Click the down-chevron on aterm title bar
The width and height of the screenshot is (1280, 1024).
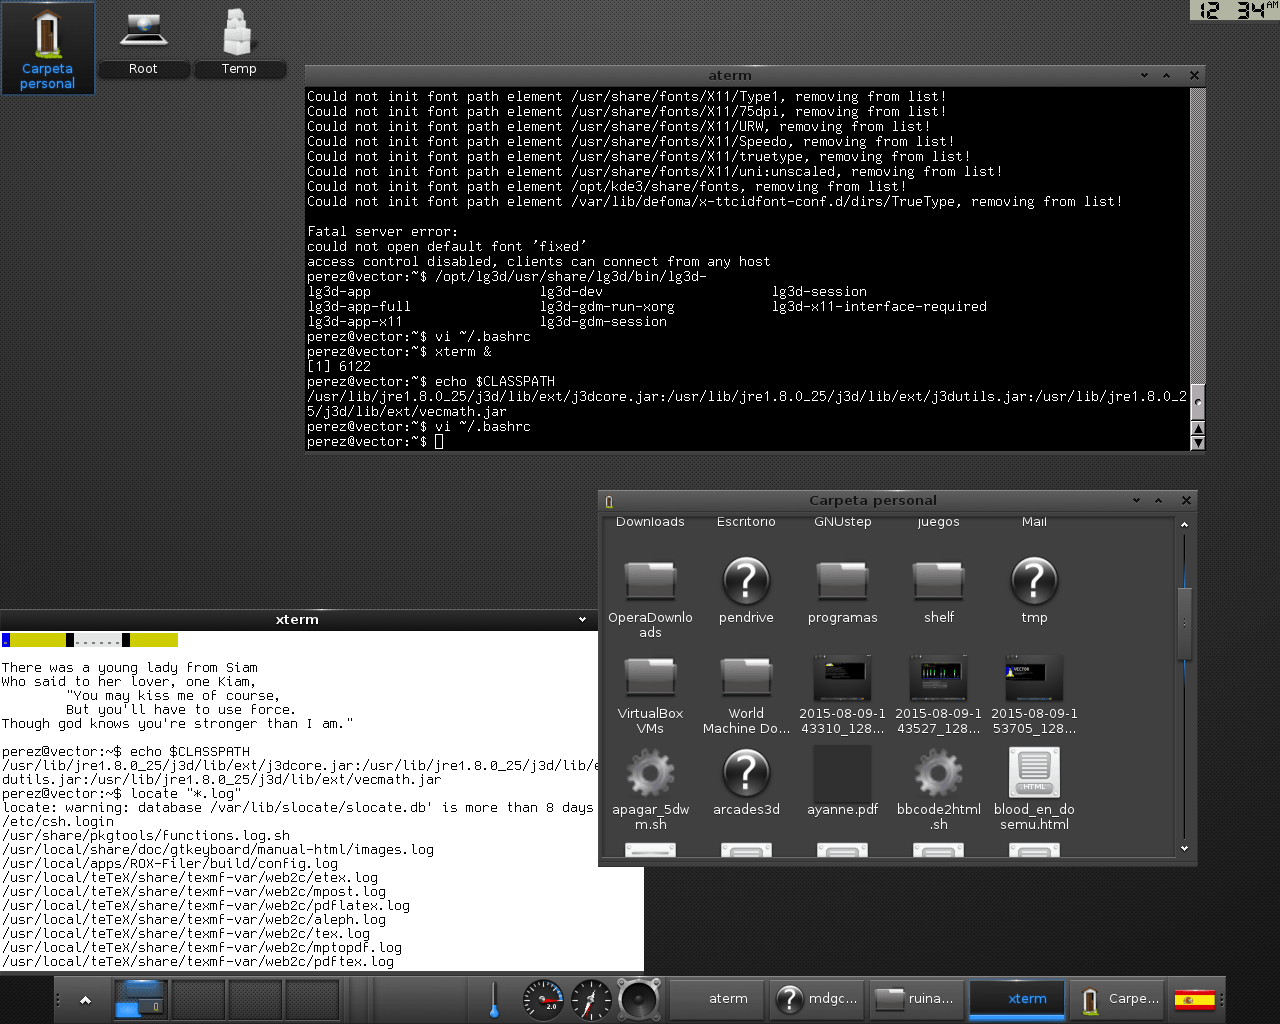tap(1144, 76)
